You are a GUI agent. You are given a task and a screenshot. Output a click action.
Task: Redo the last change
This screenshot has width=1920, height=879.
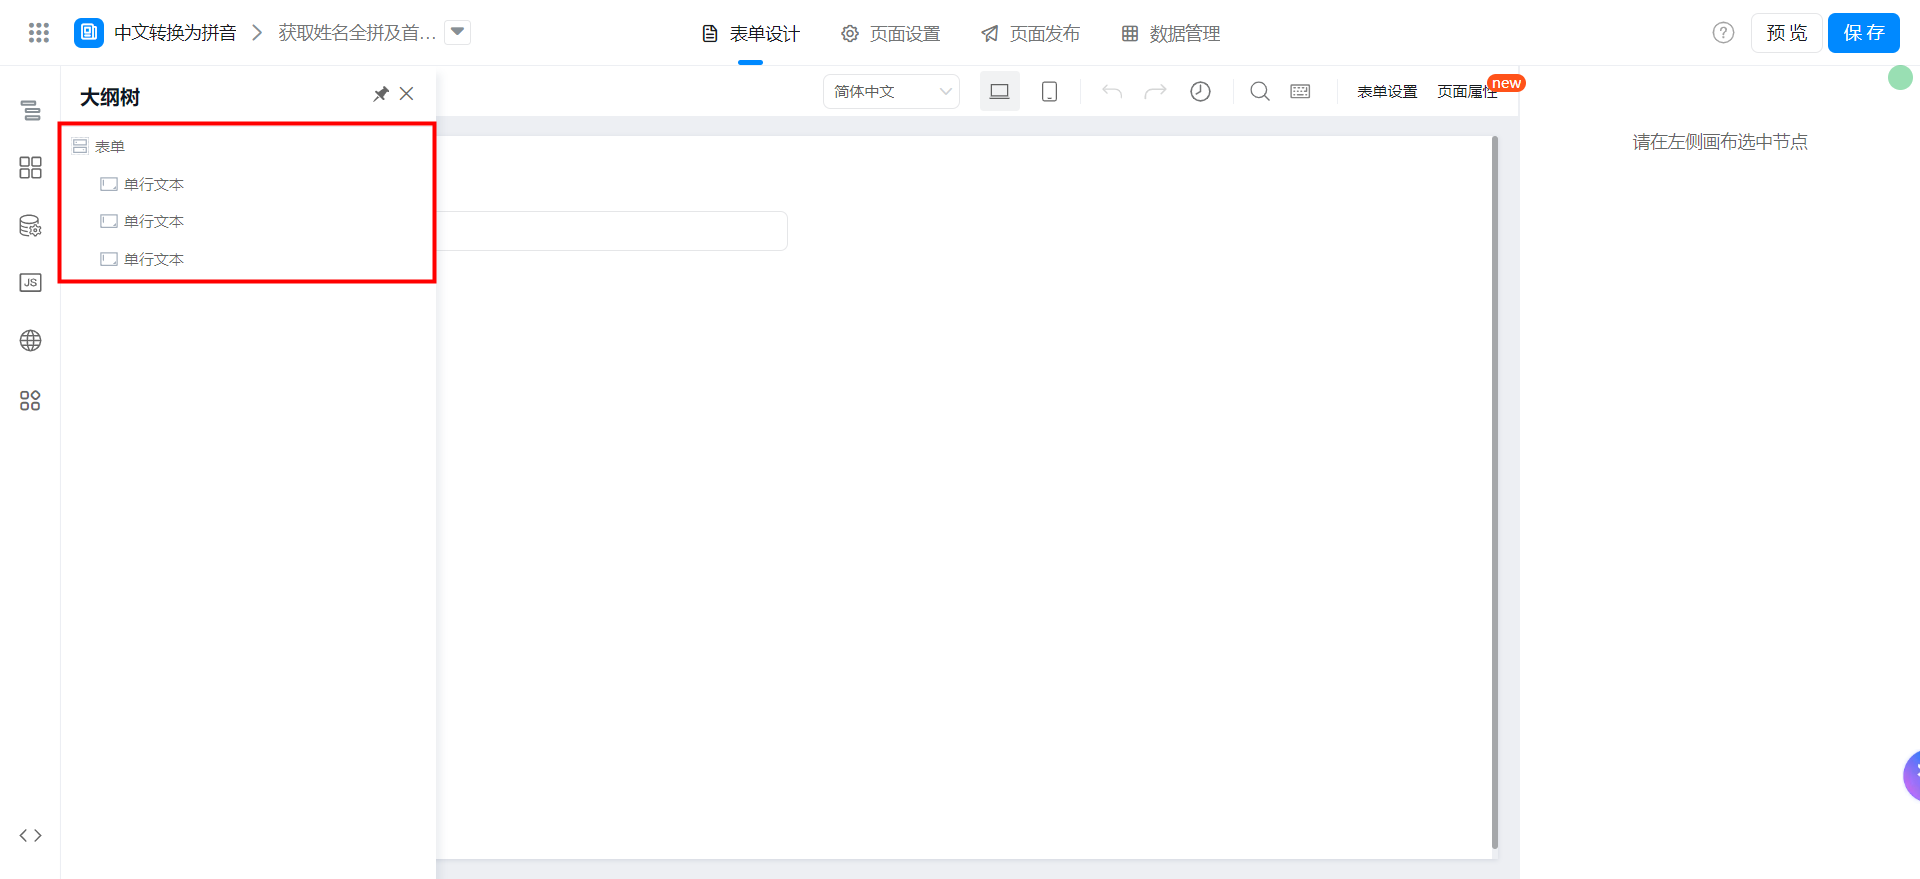coord(1156,92)
